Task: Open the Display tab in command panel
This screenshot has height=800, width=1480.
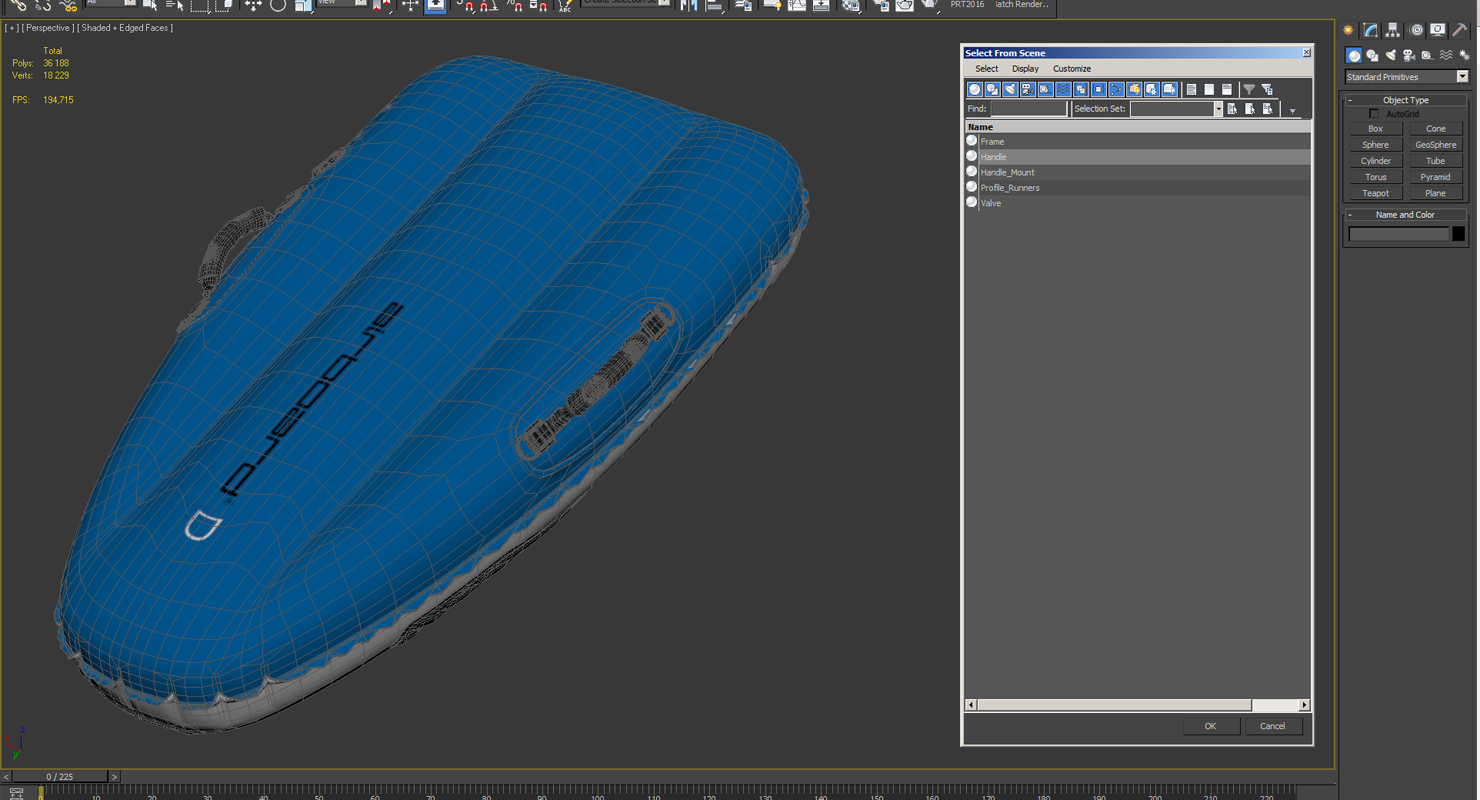Action: (x=1438, y=30)
